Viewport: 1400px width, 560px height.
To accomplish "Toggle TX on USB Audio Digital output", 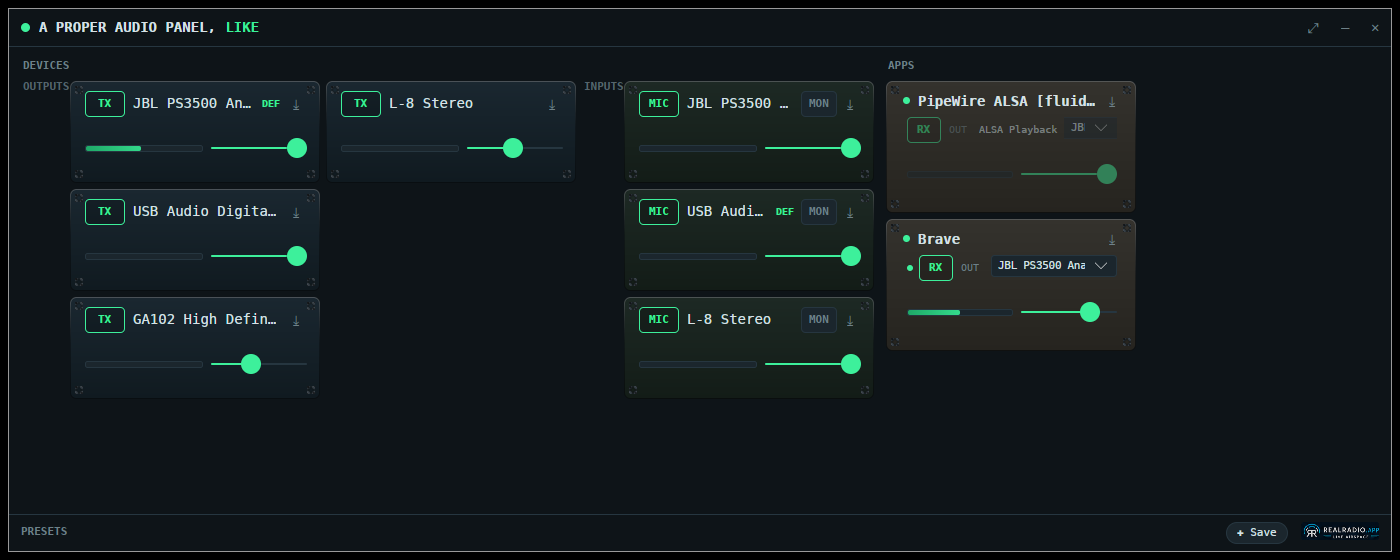I will 105,212.
